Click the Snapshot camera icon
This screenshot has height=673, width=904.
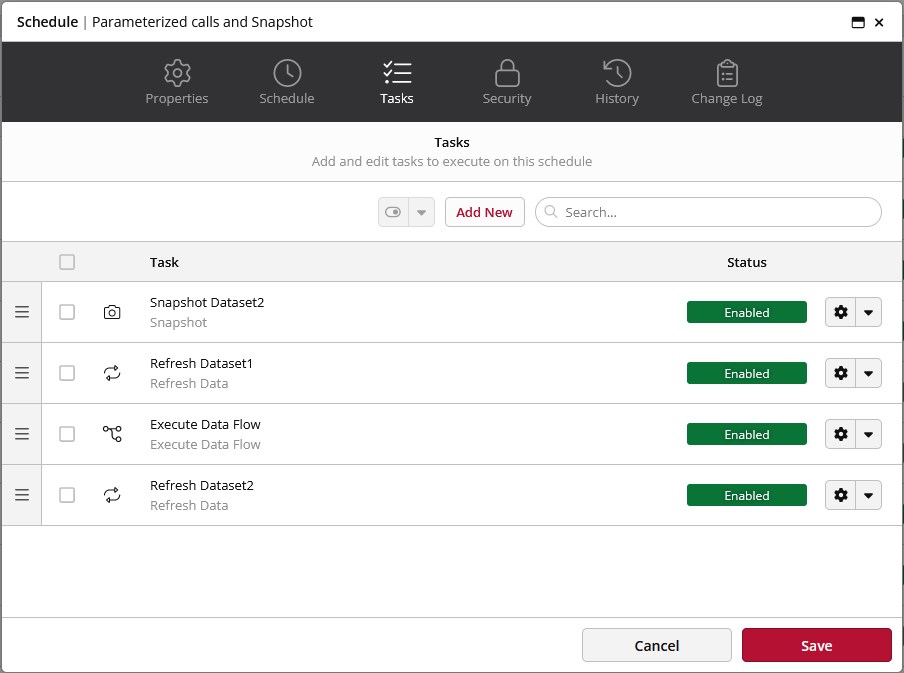pos(112,312)
